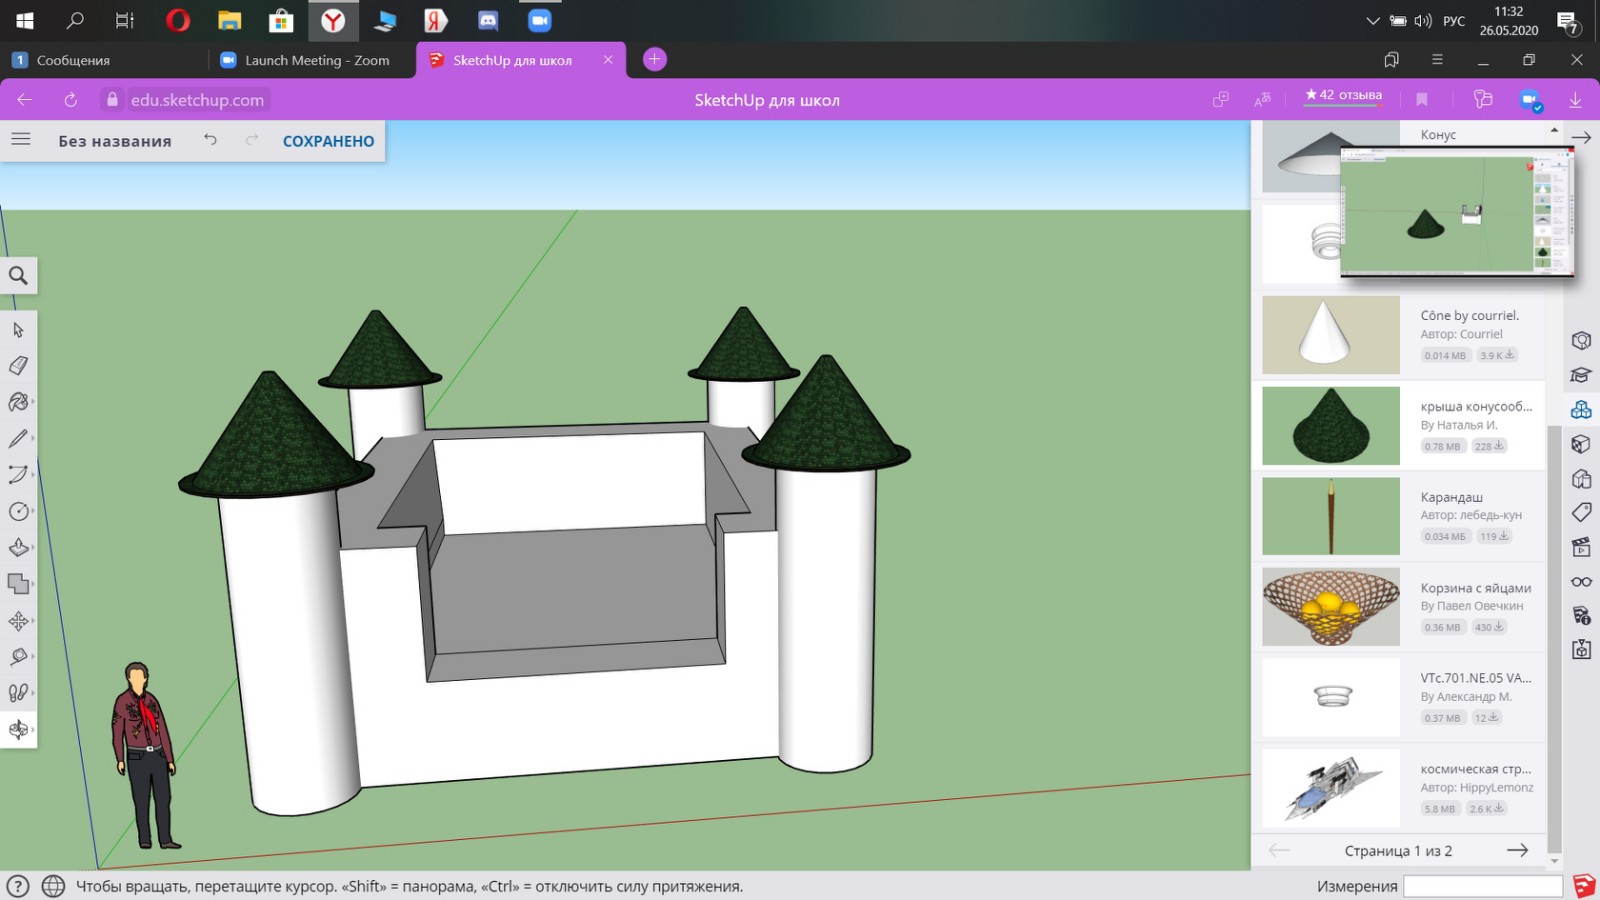Open the Scenes panel clapperboard icon
Image resolution: width=1600 pixels, height=900 pixels.
tap(1581, 547)
